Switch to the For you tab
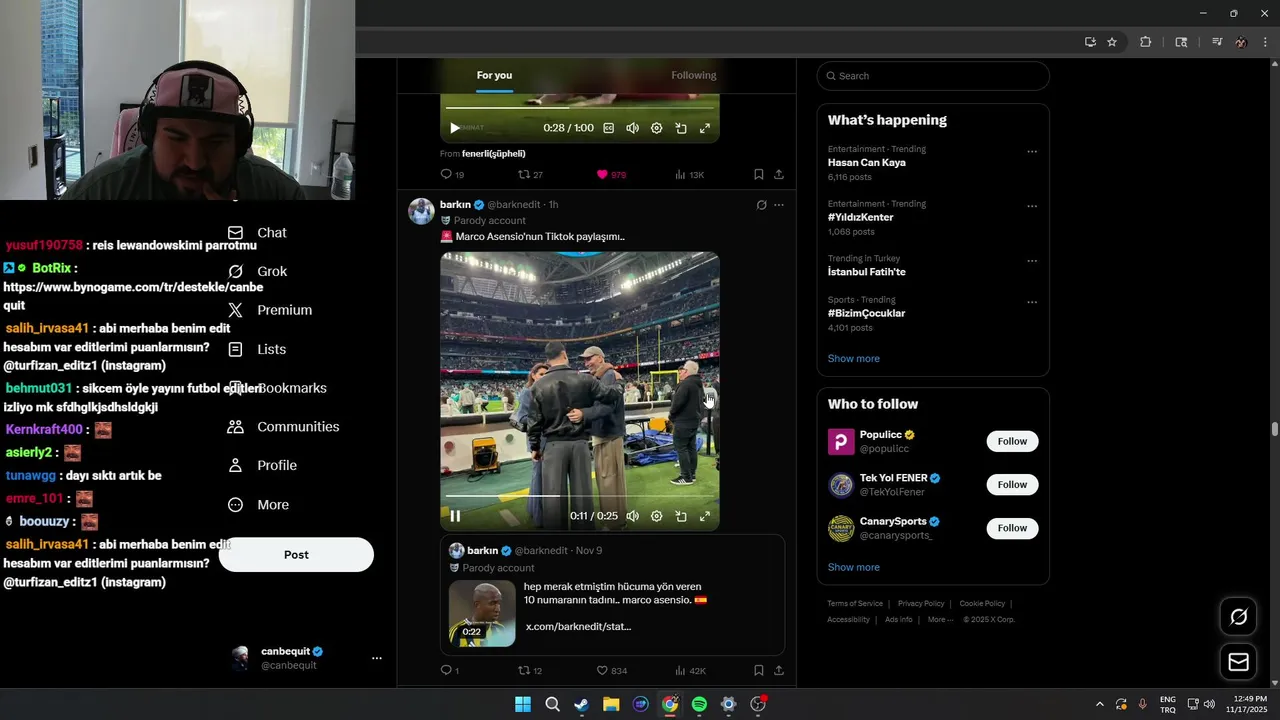1280x720 pixels. click(x=494, y=75)
